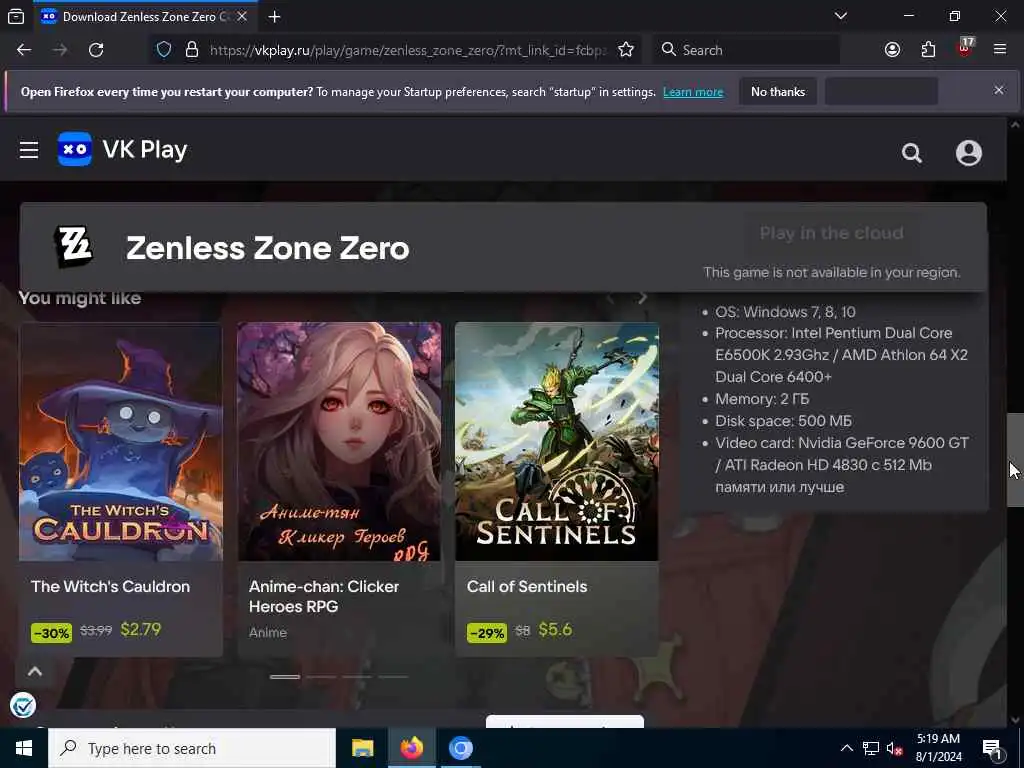Screen dimensions: 1024x768
Task: Reload the page with the refresh icon
Action: pyautogui.click(x=96, y=50)
